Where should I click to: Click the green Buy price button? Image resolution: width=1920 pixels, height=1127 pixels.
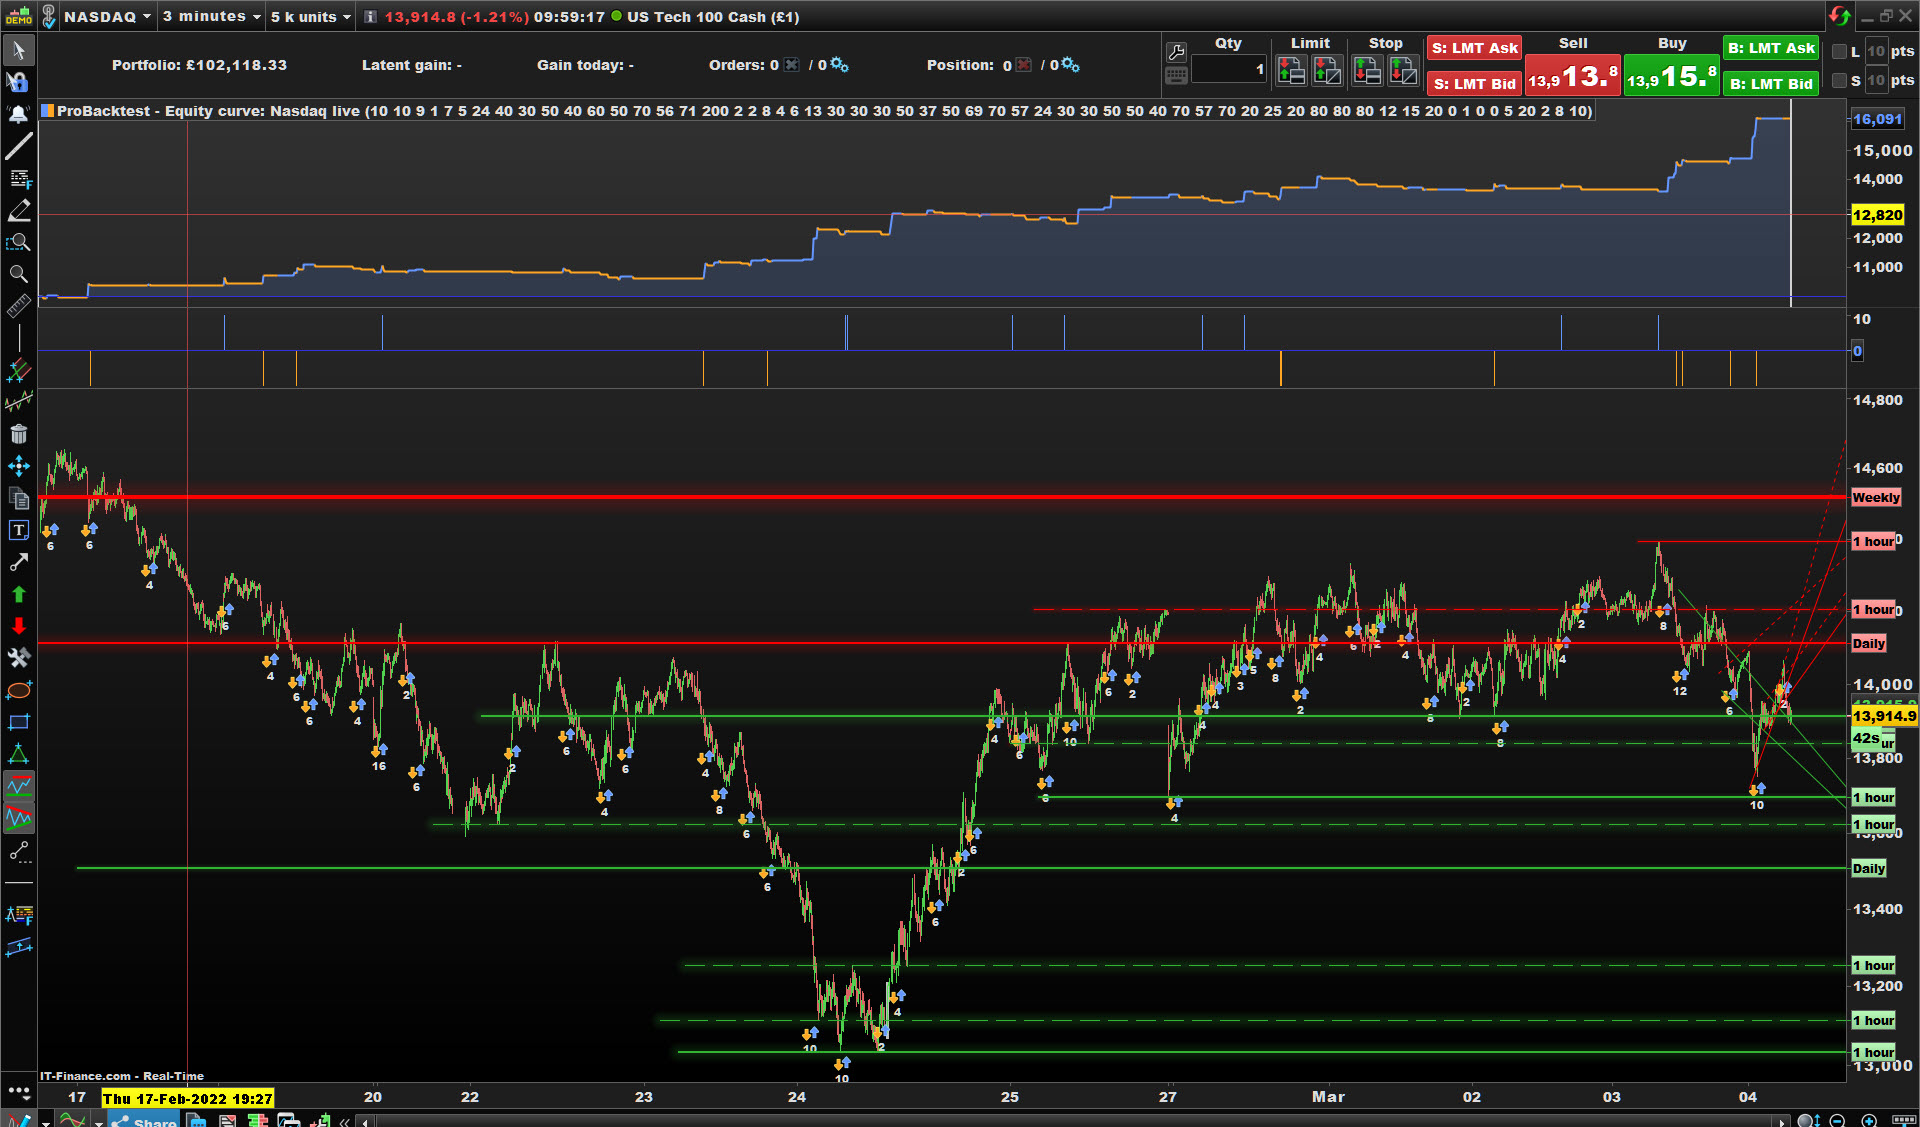tap(1671, 76)
